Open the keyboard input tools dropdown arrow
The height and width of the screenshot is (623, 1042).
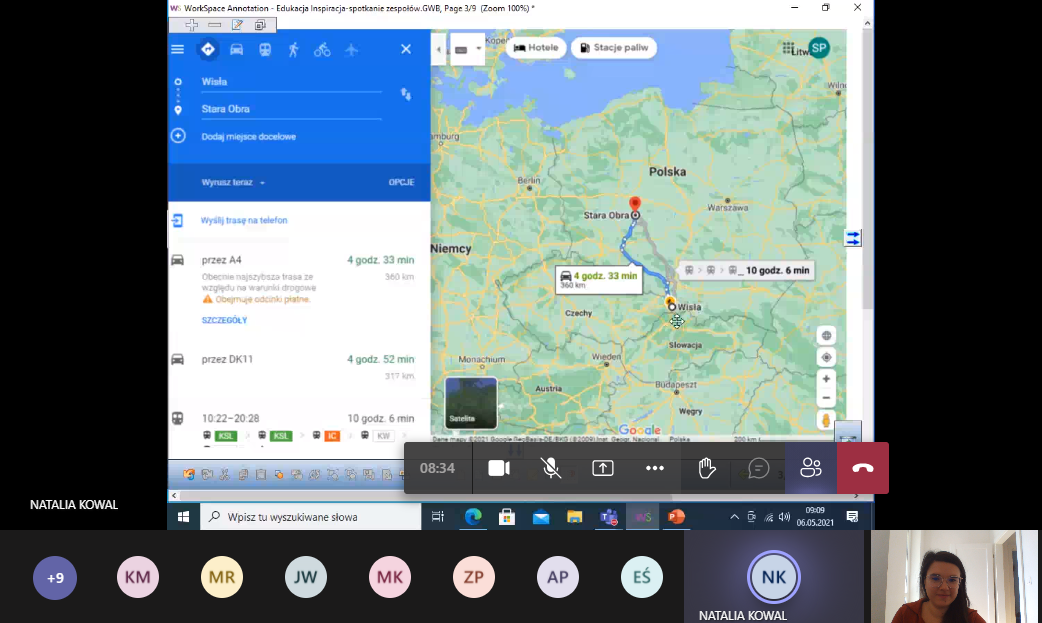coord(479,48)
